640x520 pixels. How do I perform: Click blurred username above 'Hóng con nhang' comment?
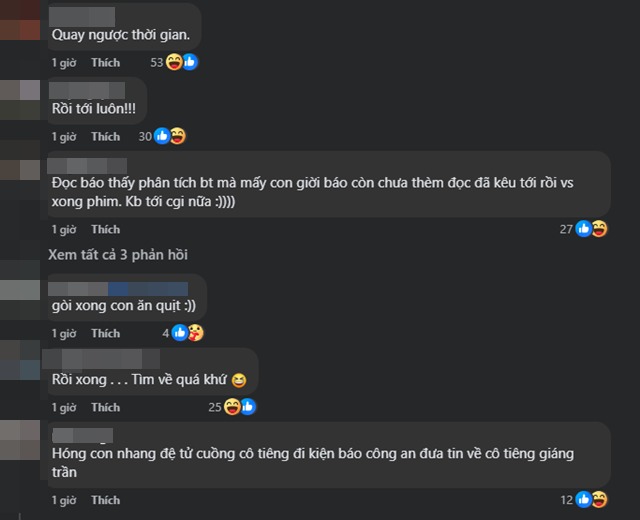(x=80, y=435)
